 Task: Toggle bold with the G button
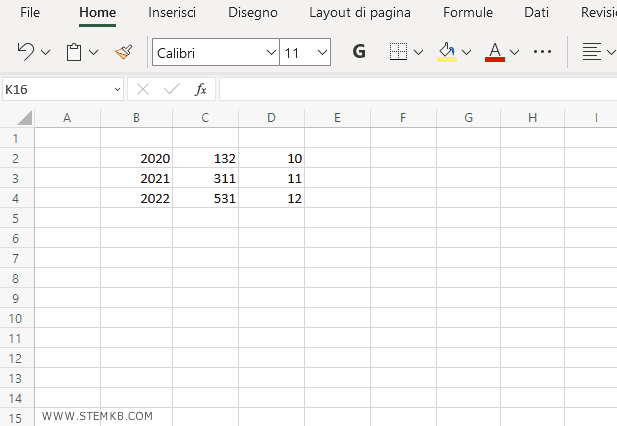(359, 51)
